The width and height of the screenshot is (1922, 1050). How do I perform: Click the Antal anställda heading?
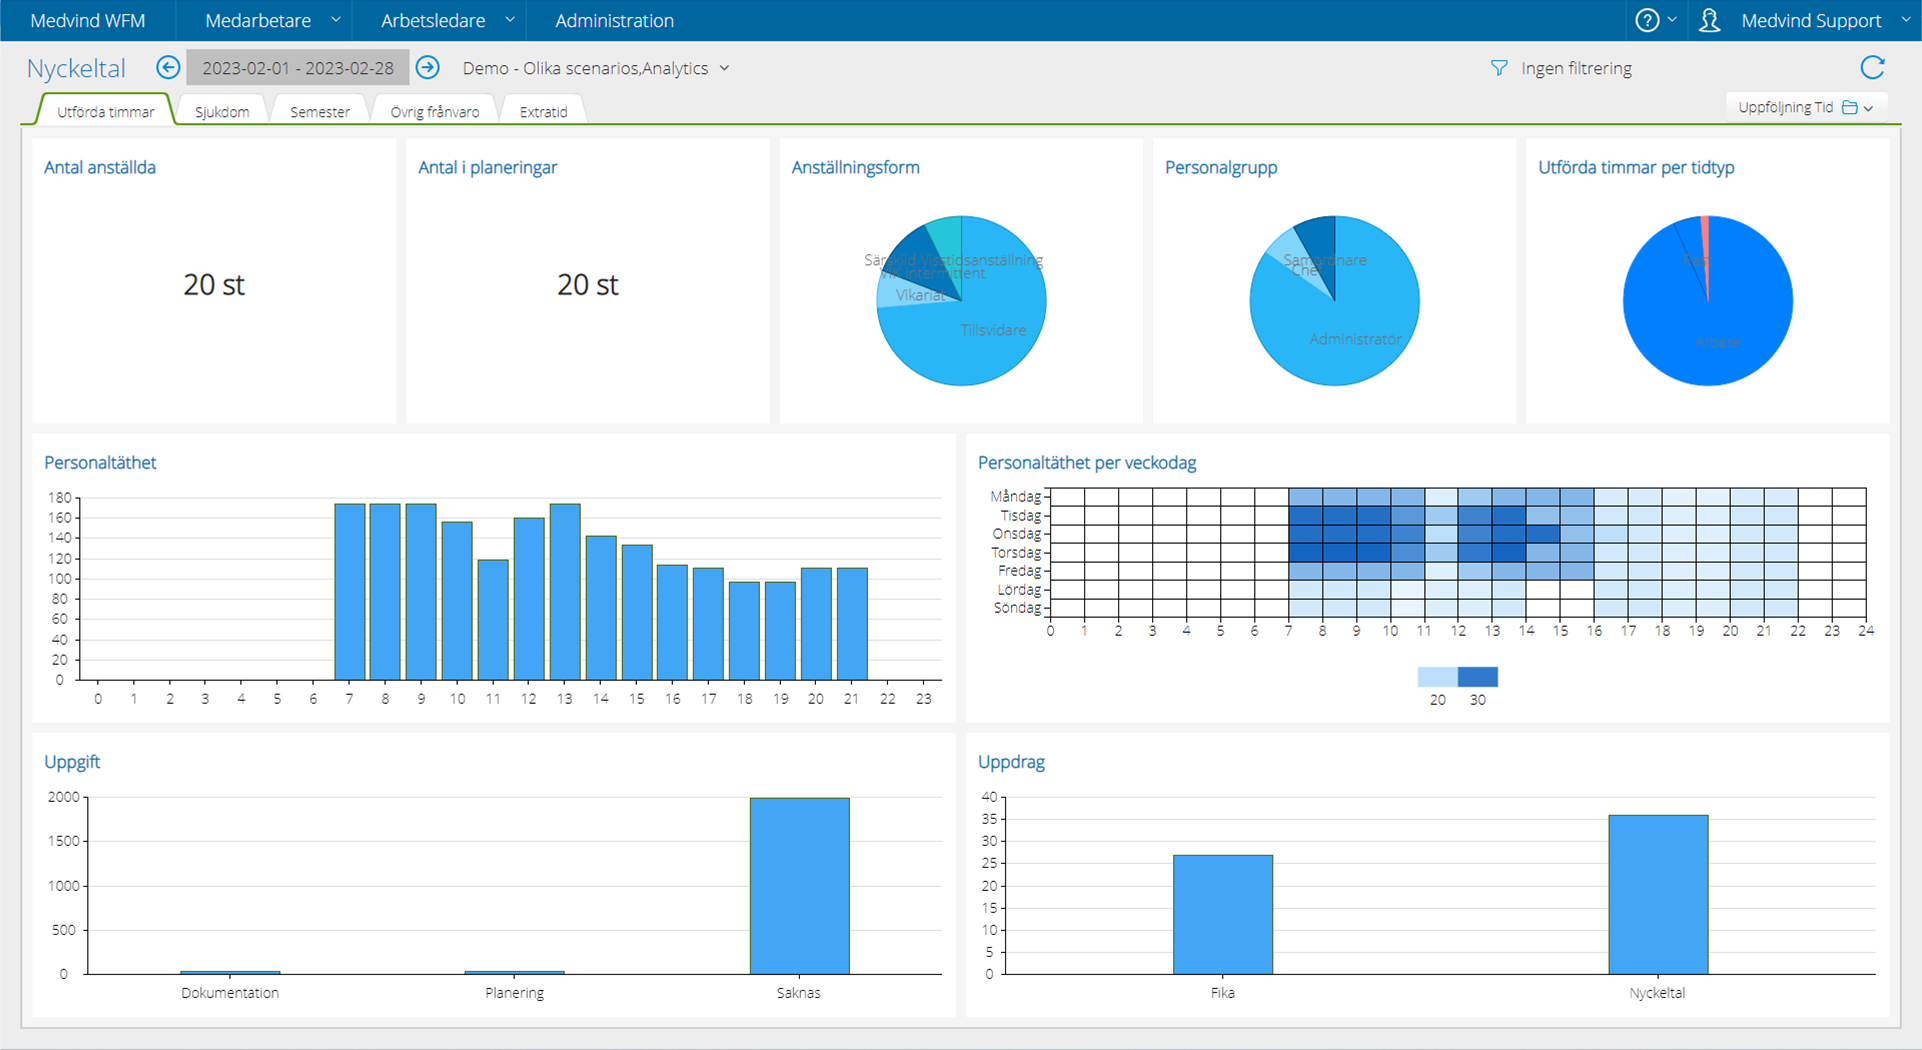pyautogui.click(x=100, y=167)
